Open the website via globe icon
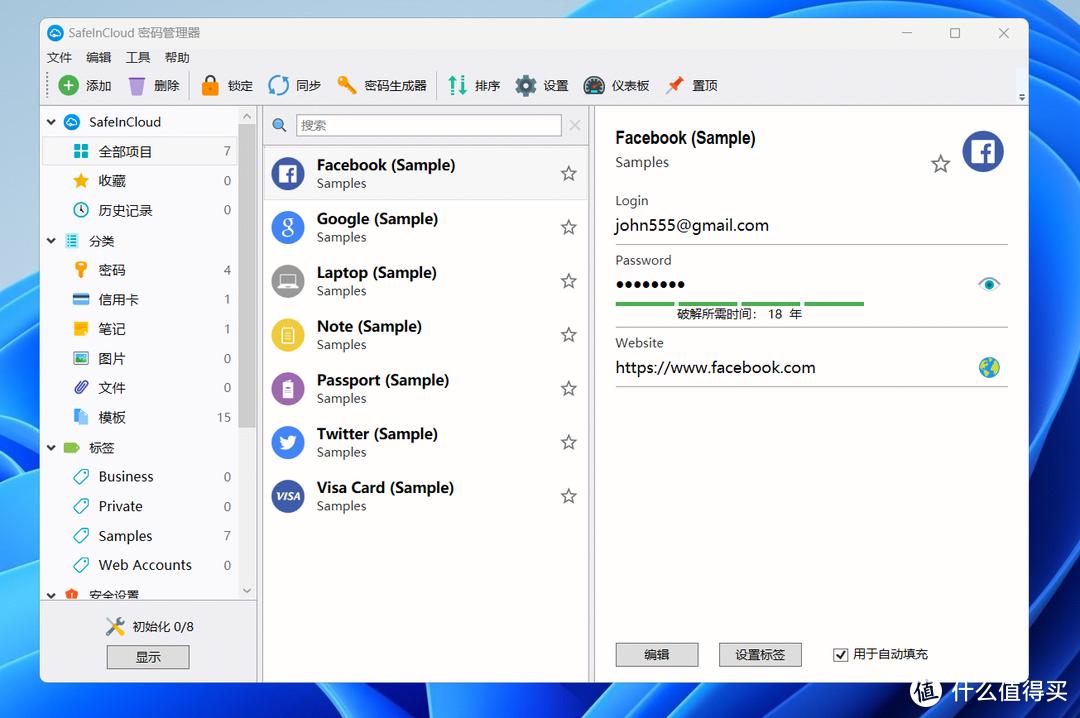 tap(989, 368)
